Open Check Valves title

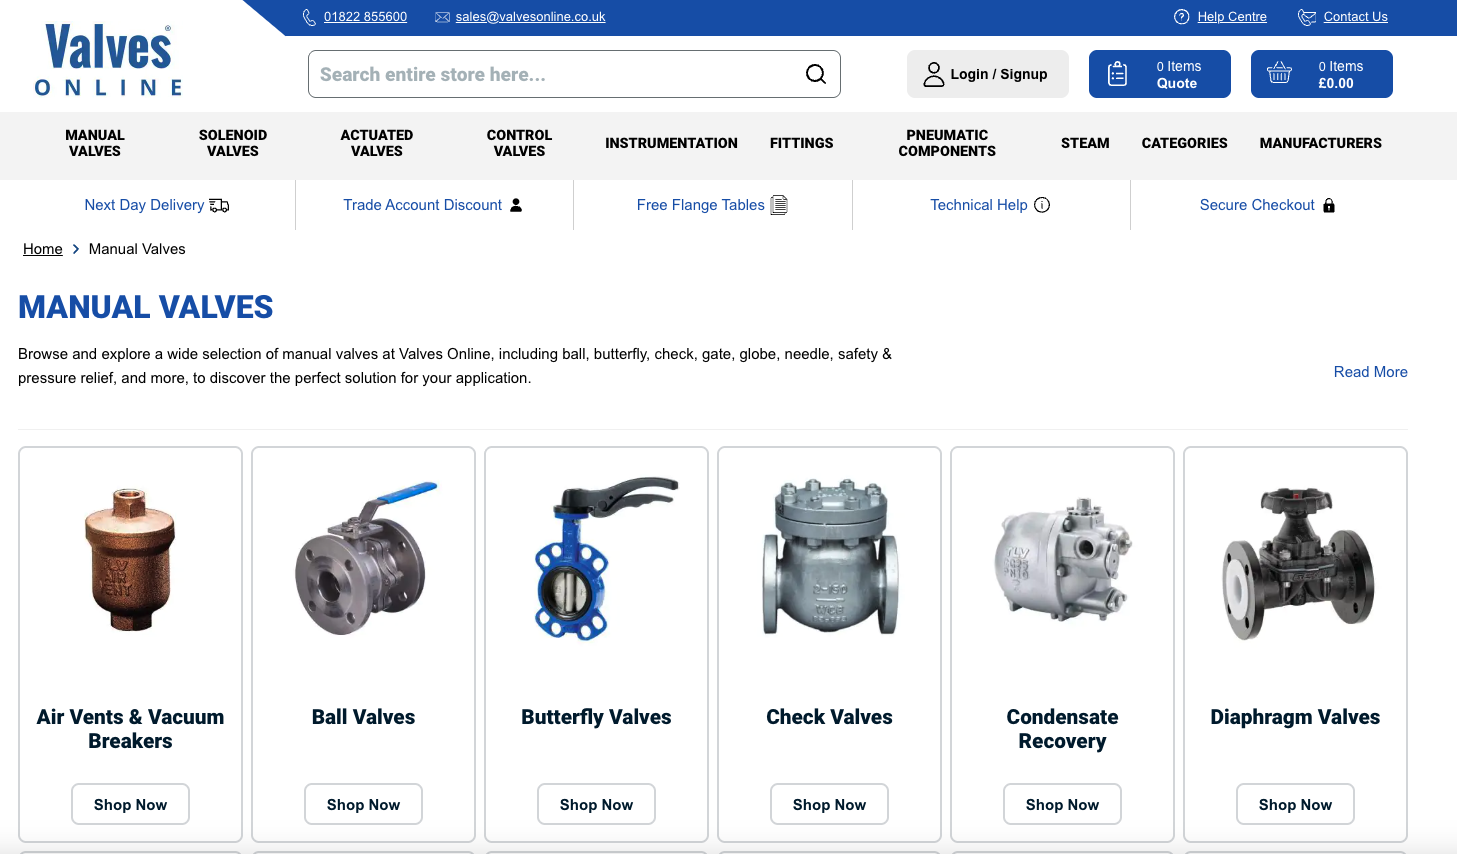tap(829, 717)
